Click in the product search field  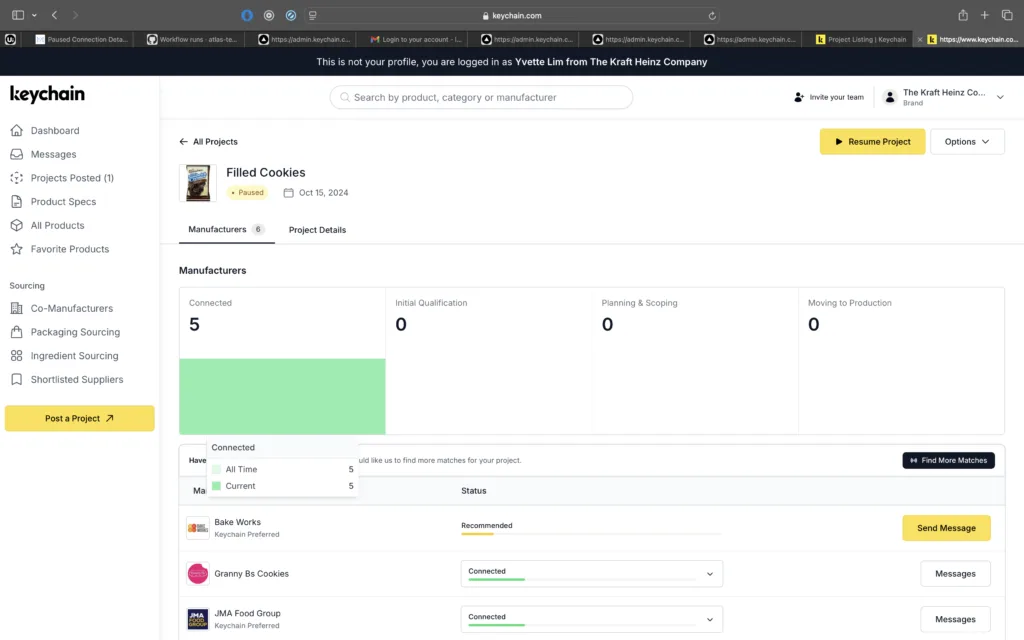[481, 97]
